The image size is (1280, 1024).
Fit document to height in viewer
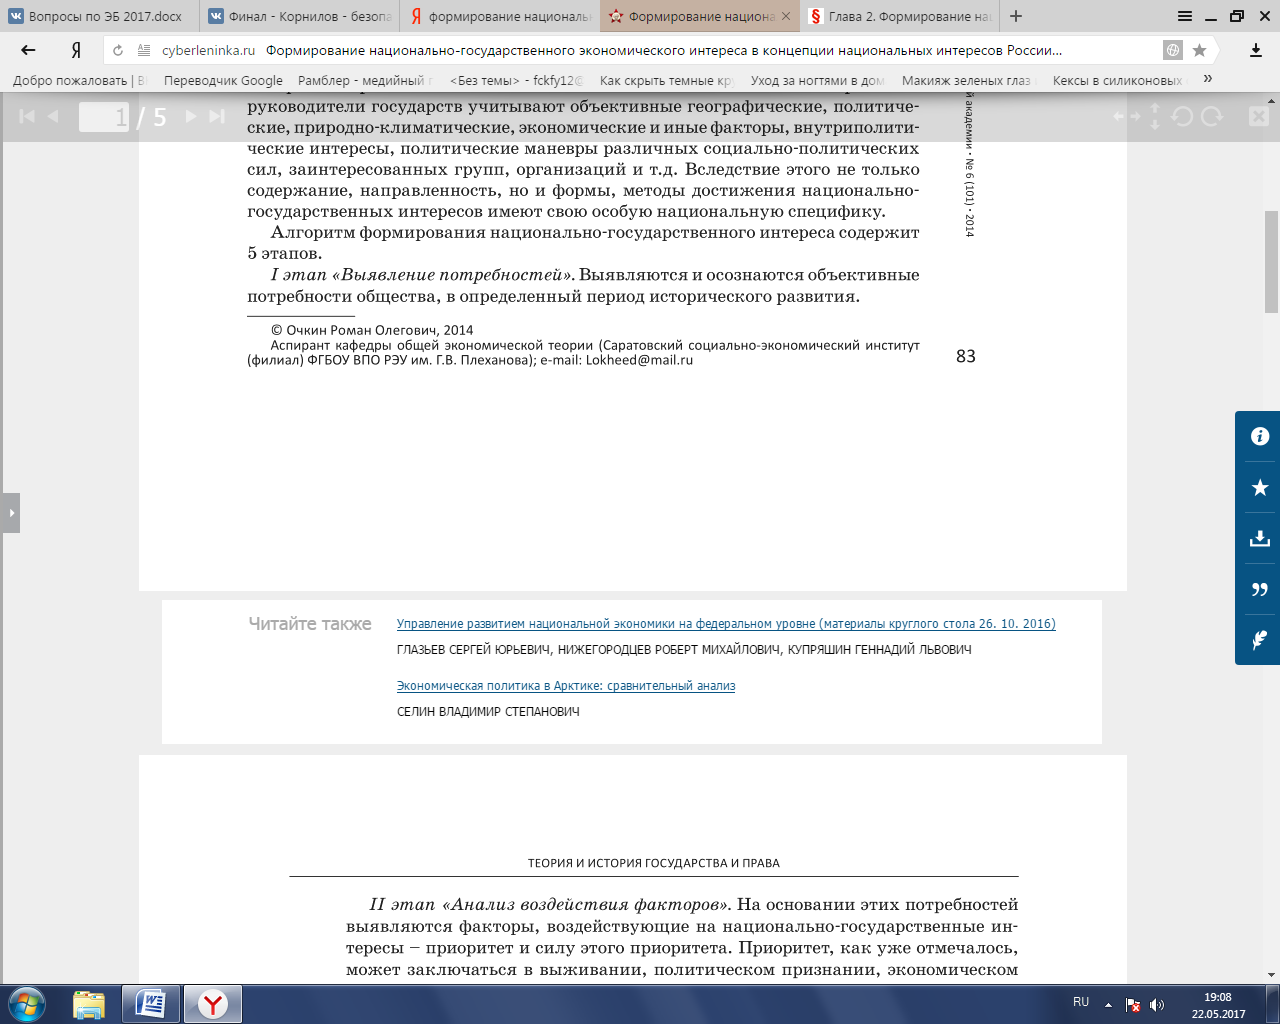(1155, 117)
